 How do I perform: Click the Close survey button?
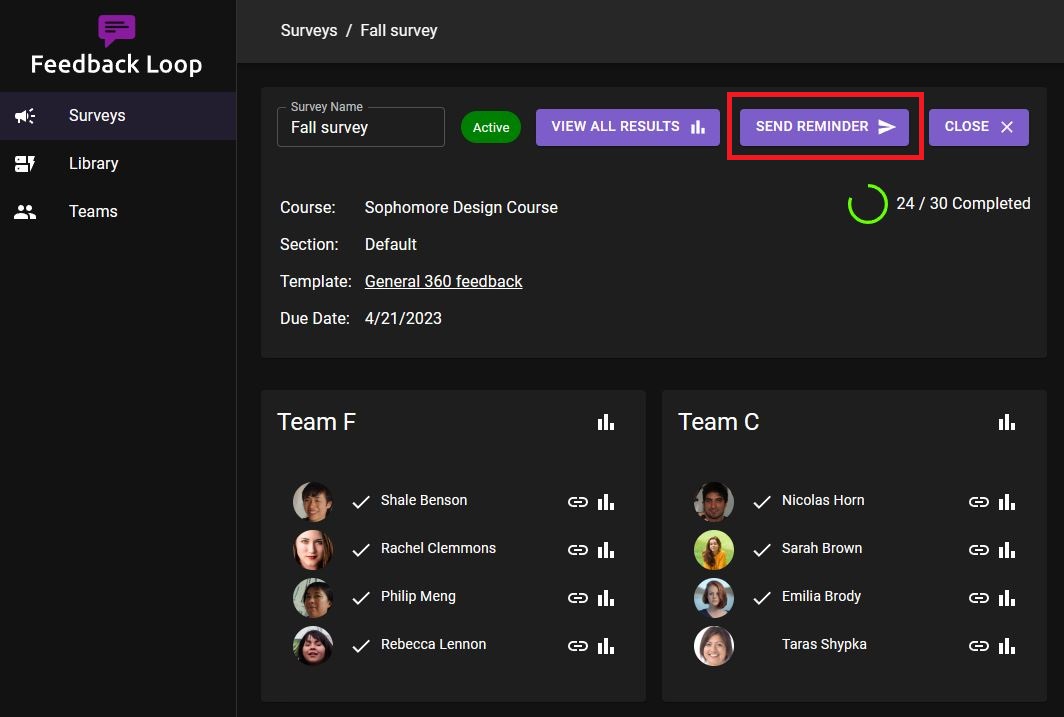pyautogui.click(x=978, y=127)
